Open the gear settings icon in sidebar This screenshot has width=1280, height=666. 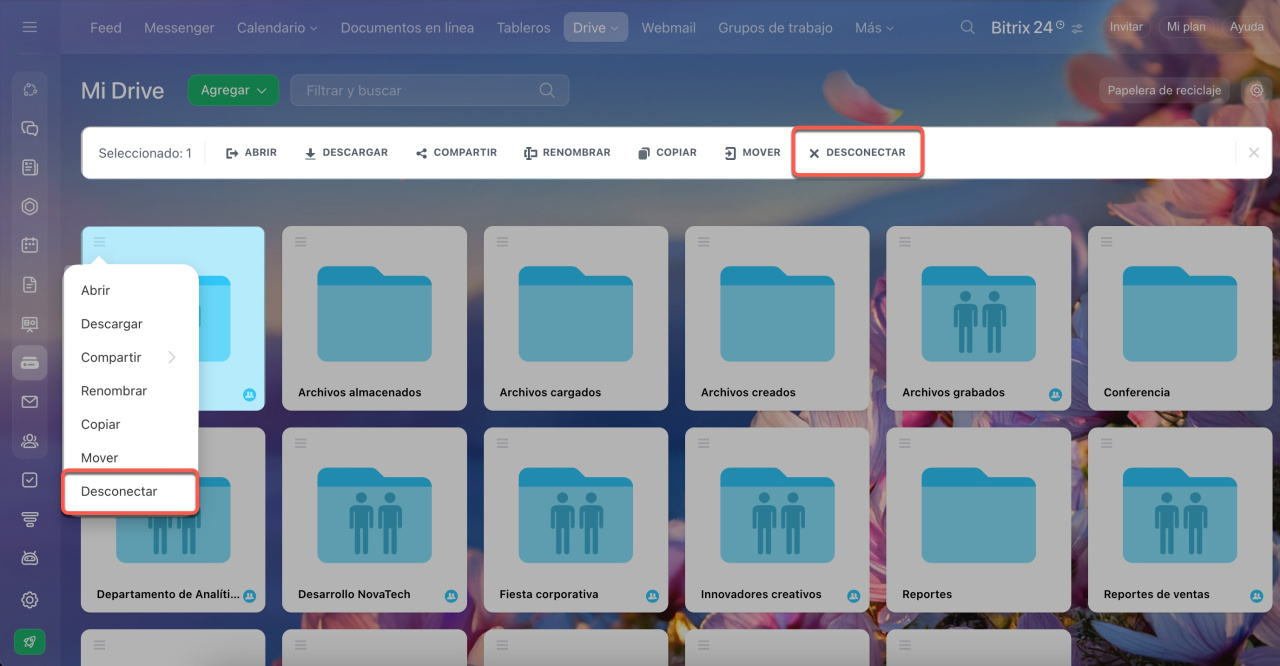29,600
